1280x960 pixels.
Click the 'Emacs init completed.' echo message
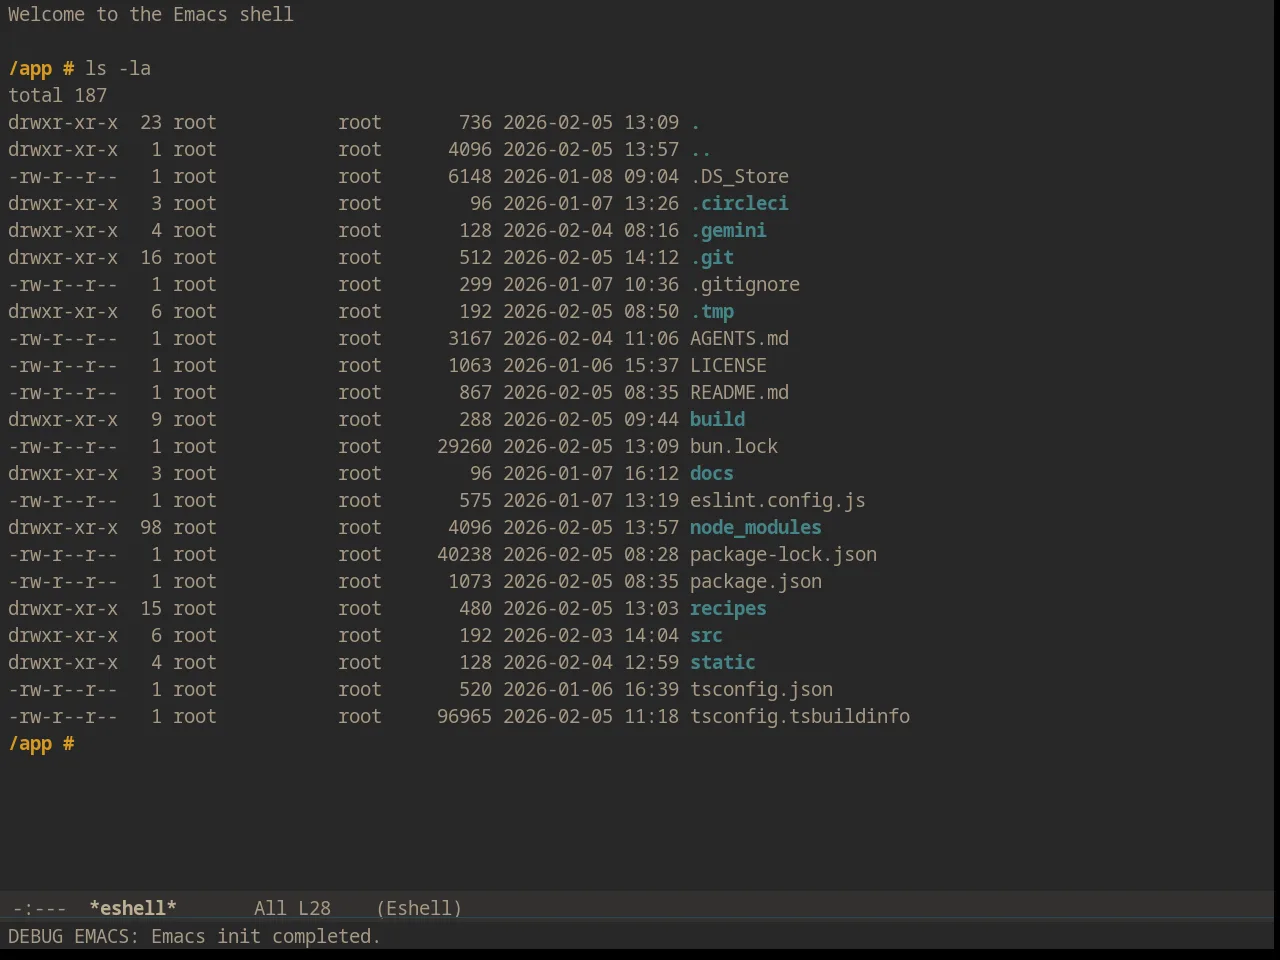click(266, 936)
